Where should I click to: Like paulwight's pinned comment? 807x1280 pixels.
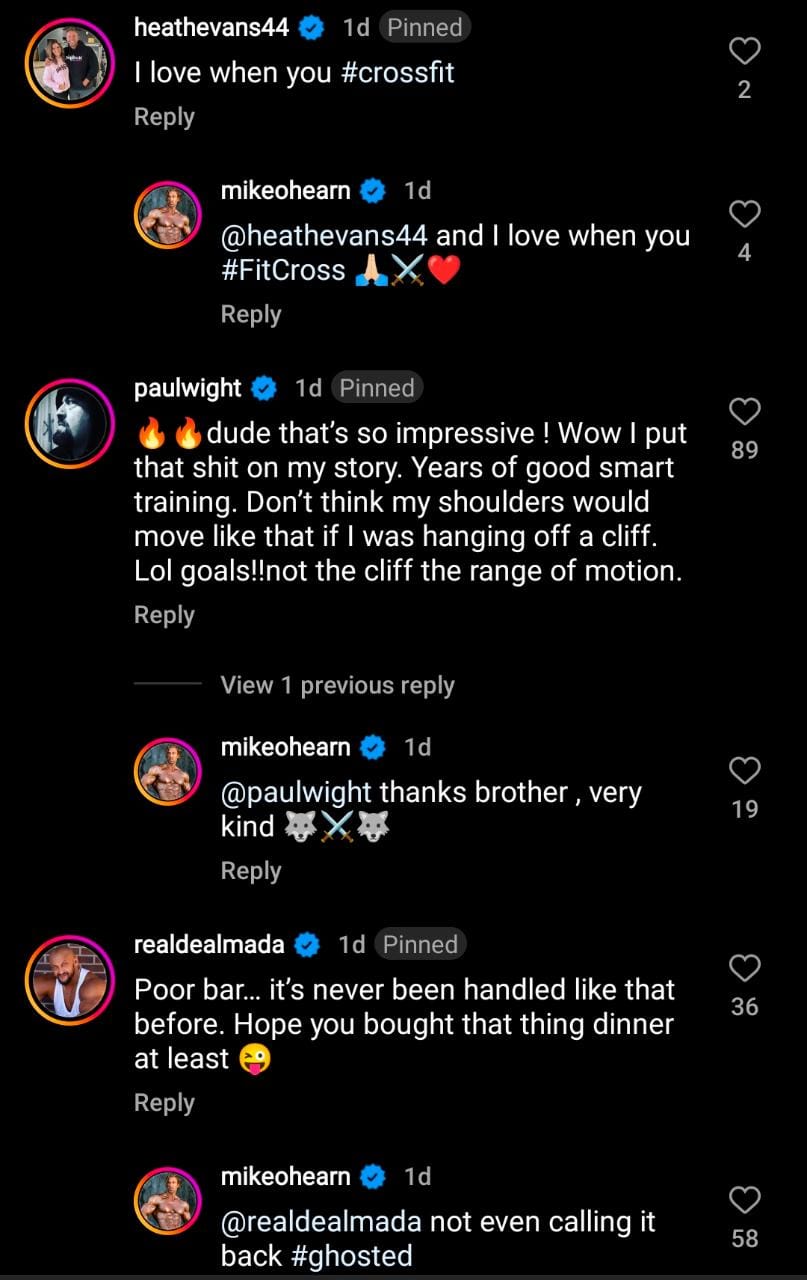click(x=744, y=411)
